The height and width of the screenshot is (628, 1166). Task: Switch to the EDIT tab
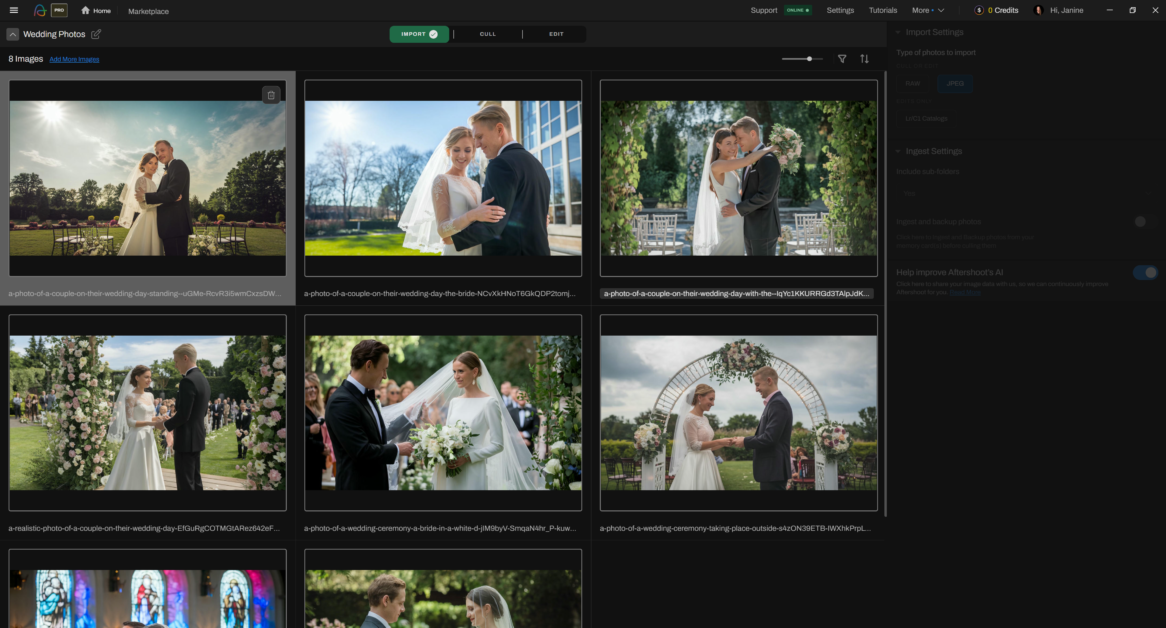(556, 34)
